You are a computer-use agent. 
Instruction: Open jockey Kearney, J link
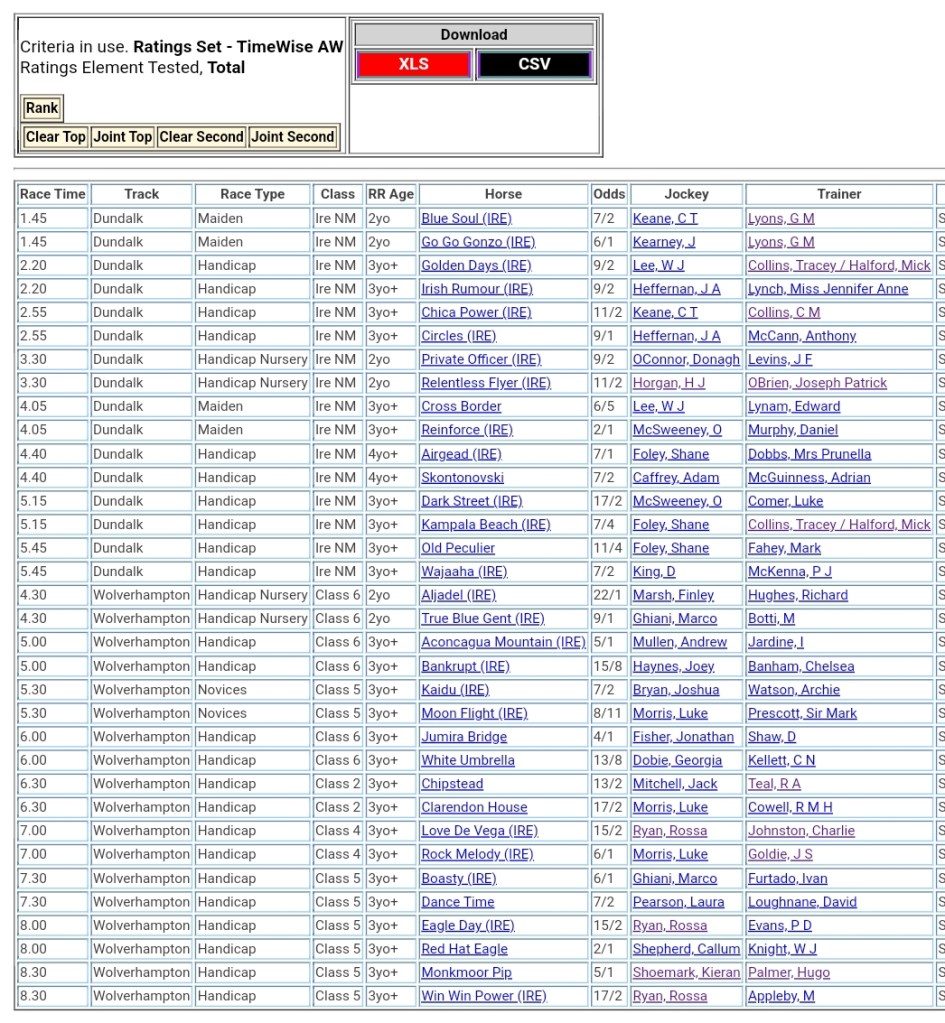click(x=663, y=242)
